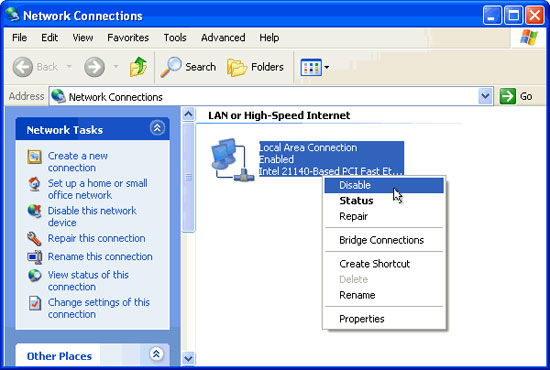Select Bridge Connections in context menu
Image resolution: width=550 pixels, height=370 pixels.
click(384, 240)
